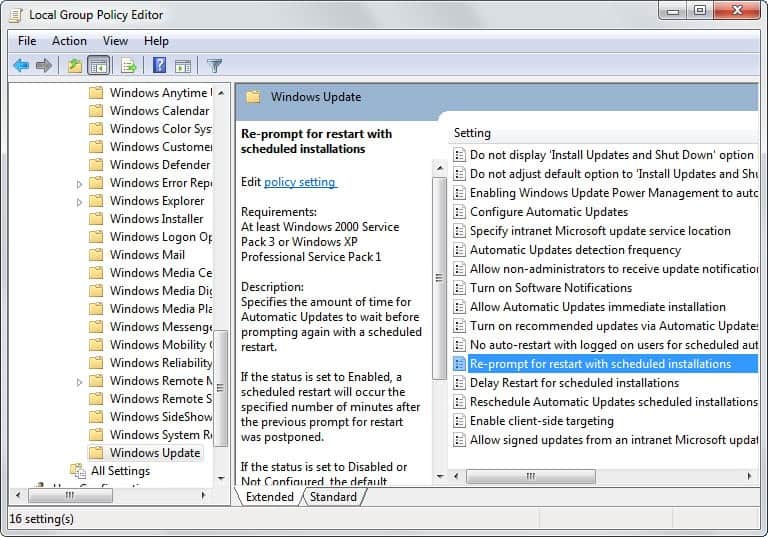768x537 pixels.
Task: Click the Windows SideShow folder icon
Action: click(96, 416)
